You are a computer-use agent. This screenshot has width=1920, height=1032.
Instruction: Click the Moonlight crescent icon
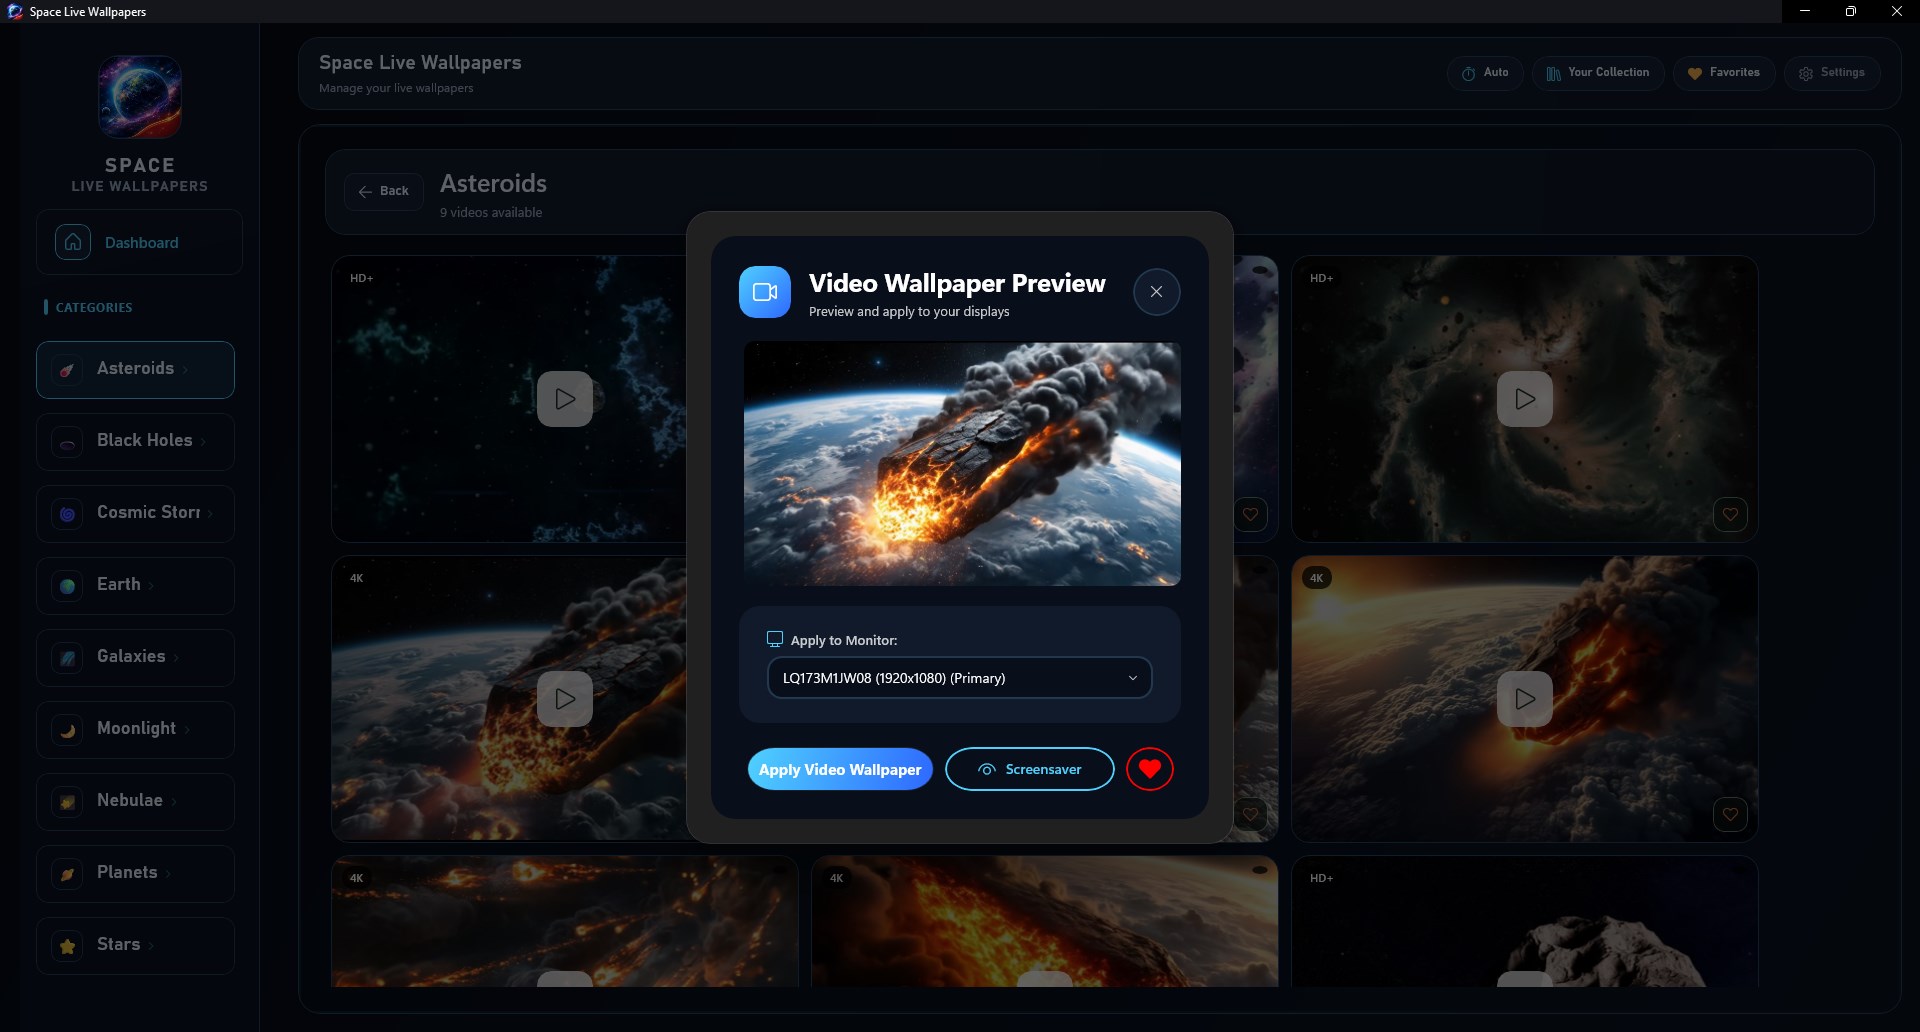pos(67,730)
